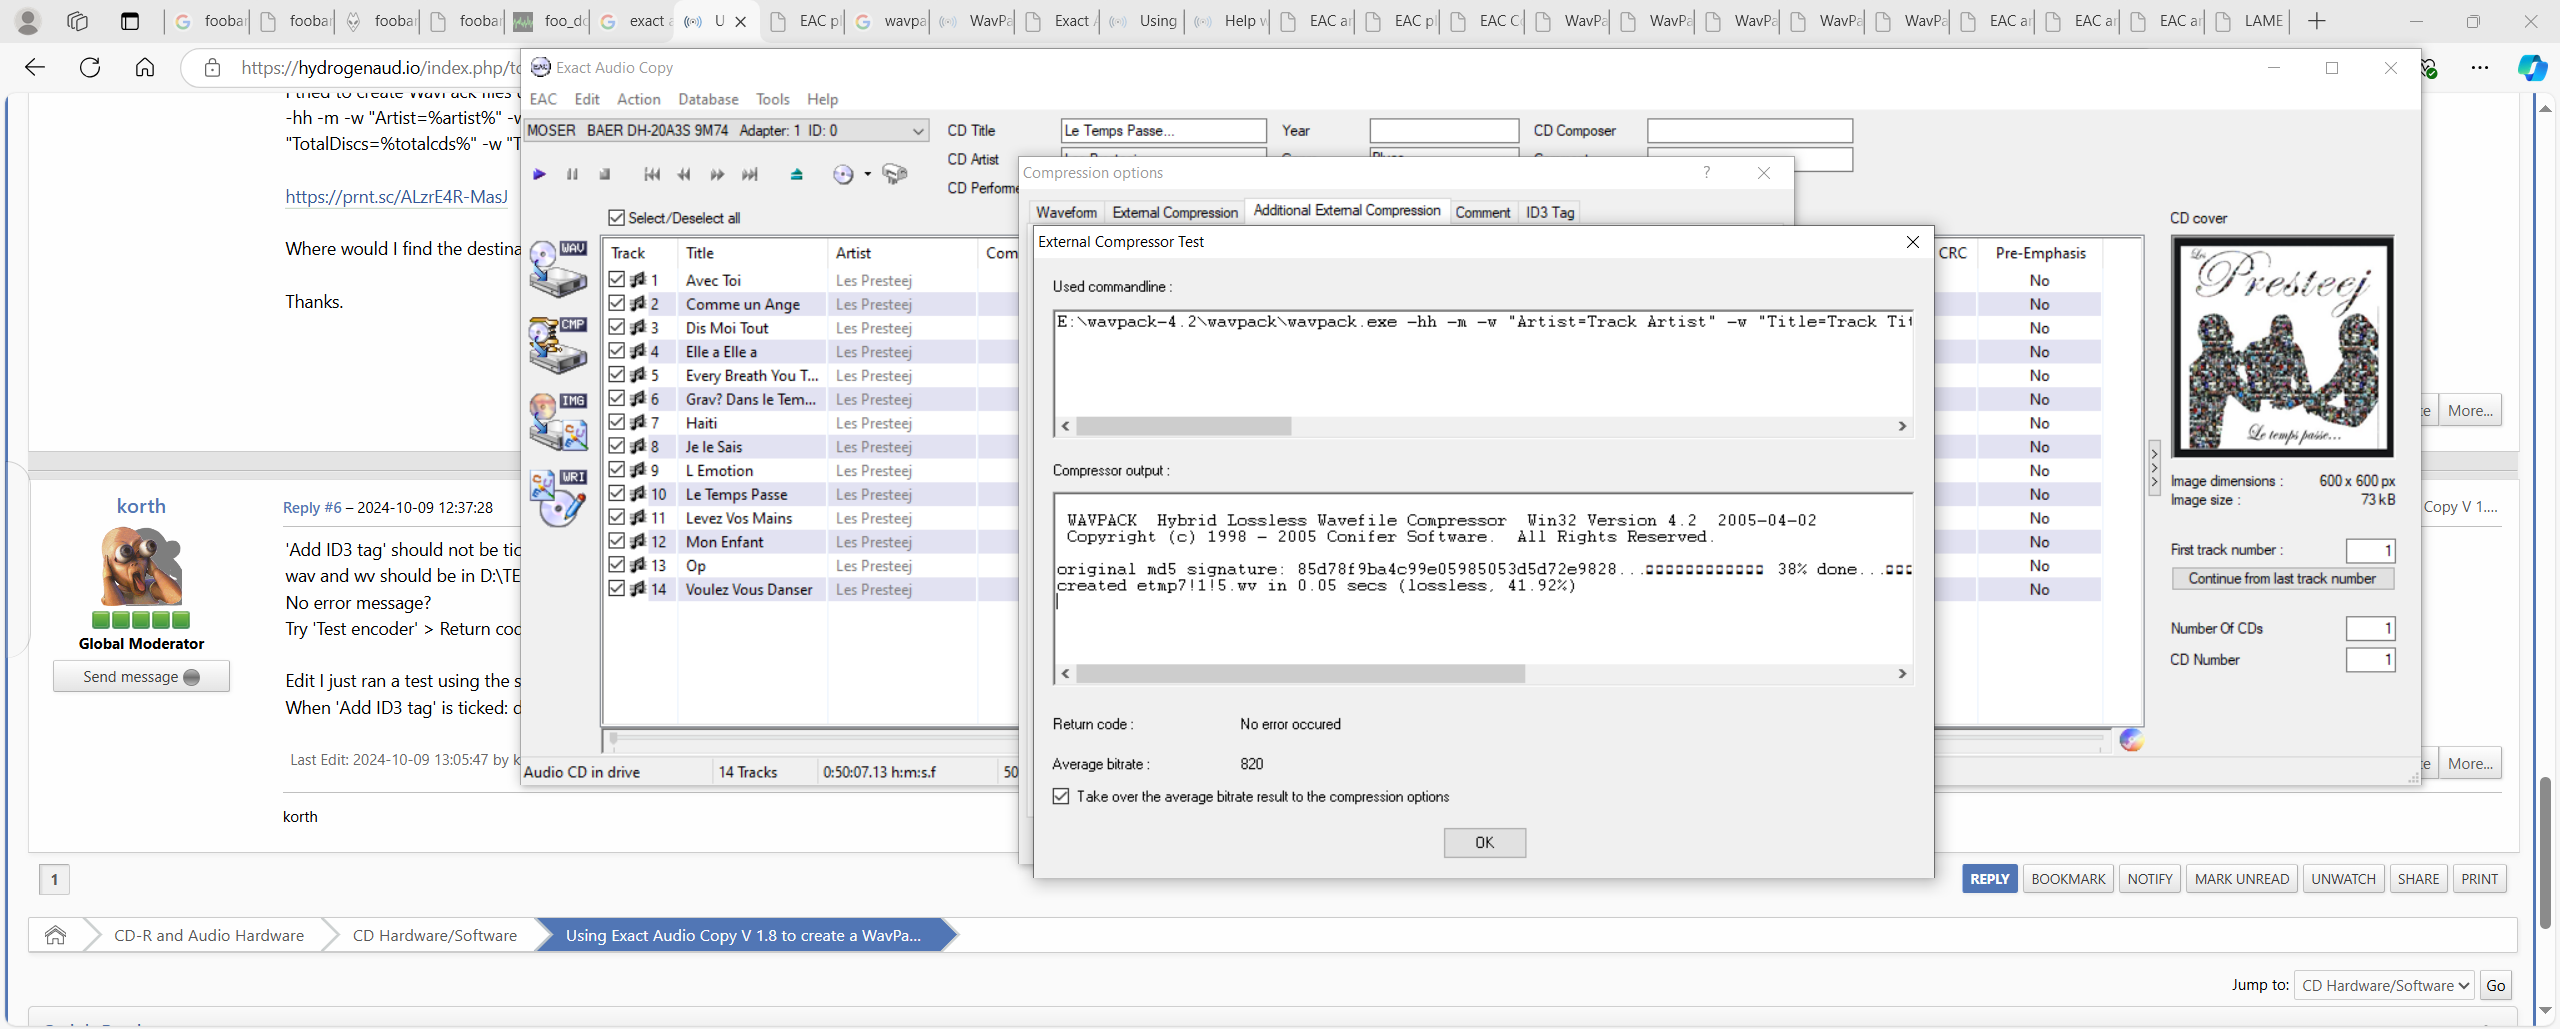Screen dimensions: 2560x1029
Task: Uncheck track 12 Mon Enfant
Action: 617,542
